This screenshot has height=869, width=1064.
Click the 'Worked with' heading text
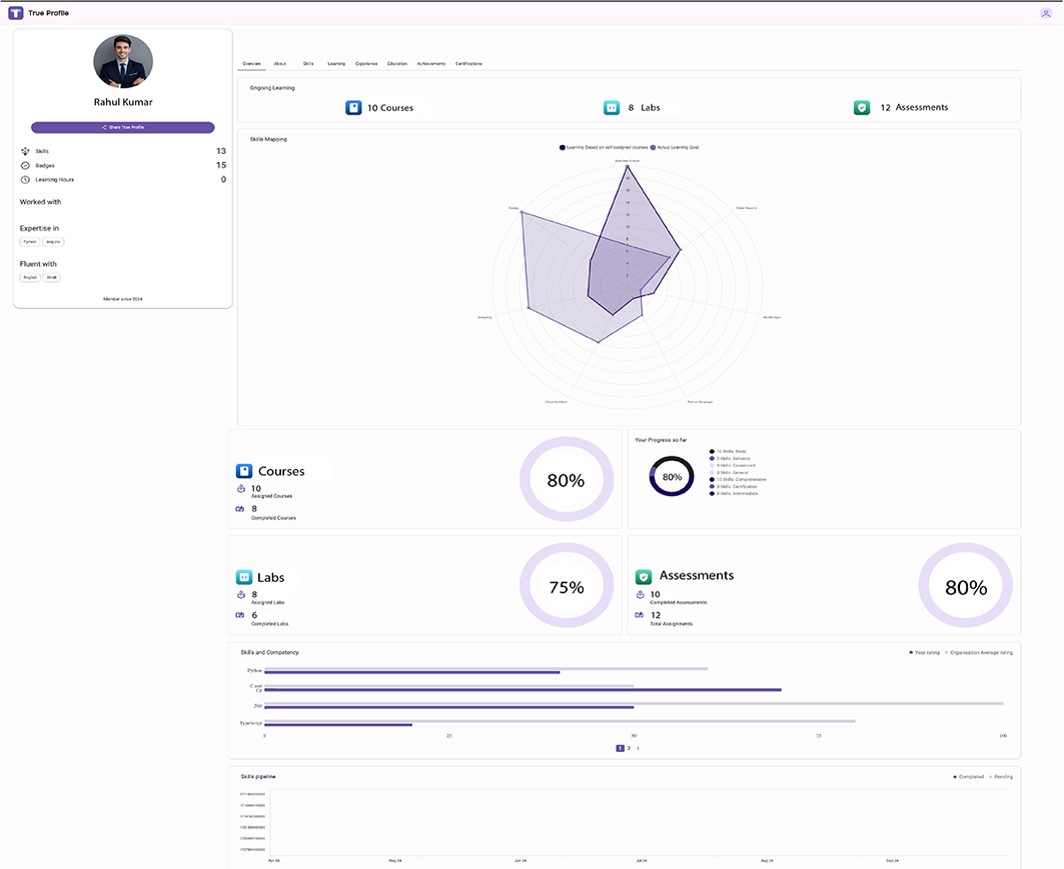(x=40, y=202)
